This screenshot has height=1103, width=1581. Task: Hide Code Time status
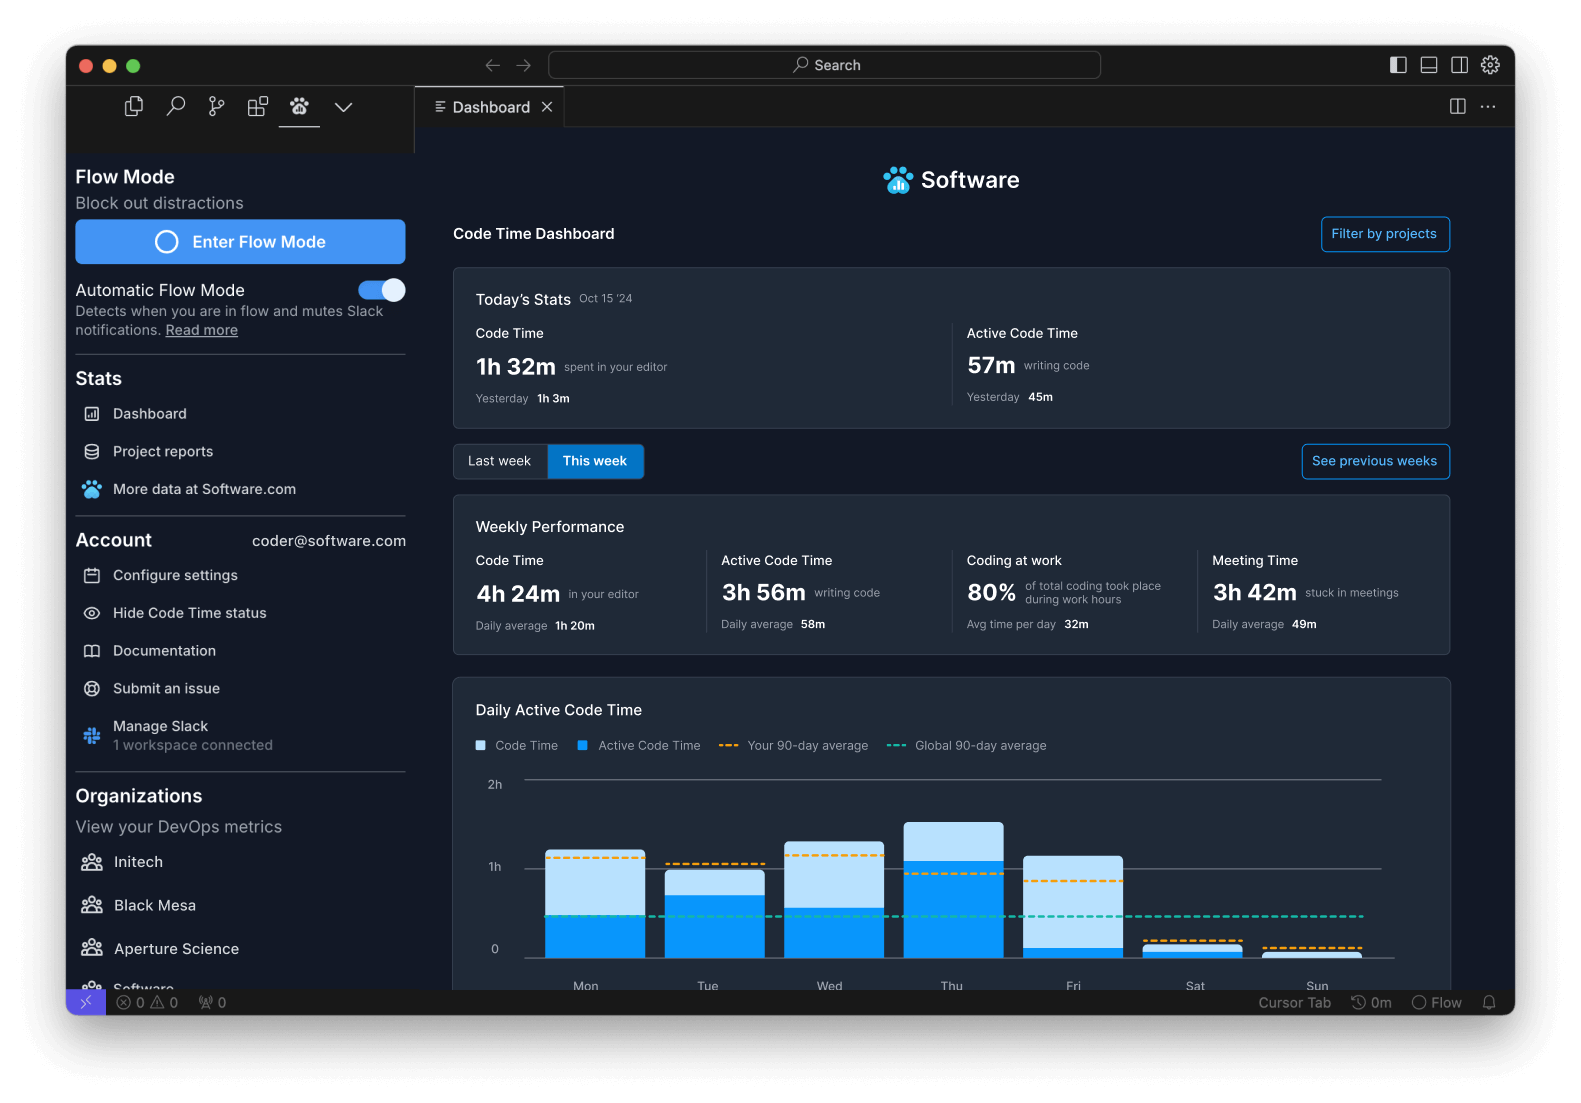tap(189, 613)
